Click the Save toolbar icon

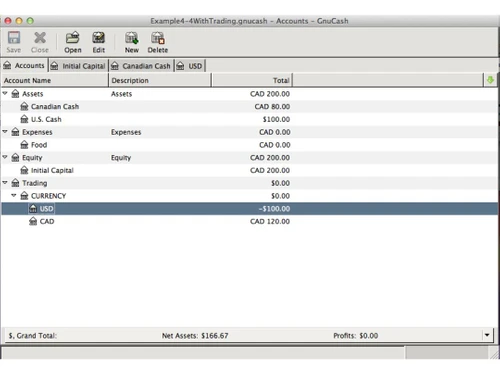(14, 38)
